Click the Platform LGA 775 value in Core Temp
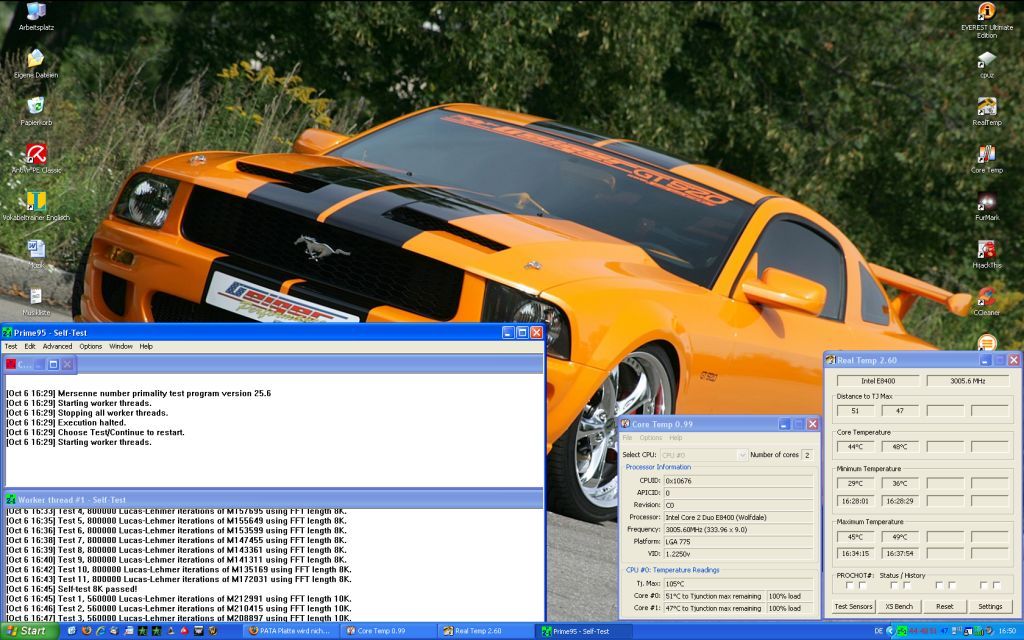Screen dimensions: 1024x640 [738, 541]
